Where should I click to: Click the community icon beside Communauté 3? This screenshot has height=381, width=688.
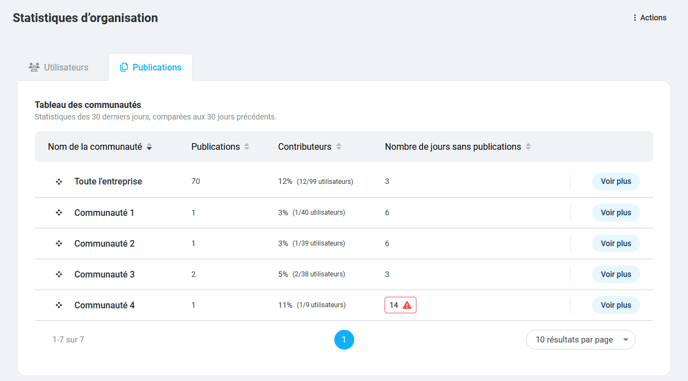click(59, 274)
